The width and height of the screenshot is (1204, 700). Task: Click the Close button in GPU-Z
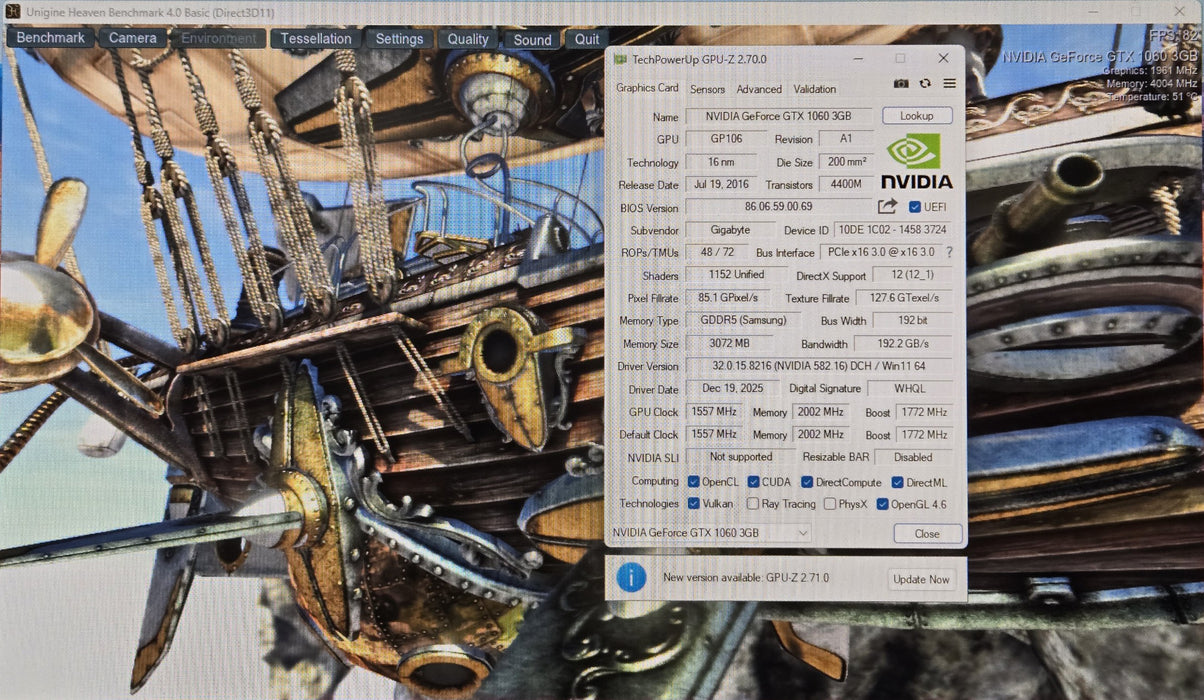[x=927, y=533]
